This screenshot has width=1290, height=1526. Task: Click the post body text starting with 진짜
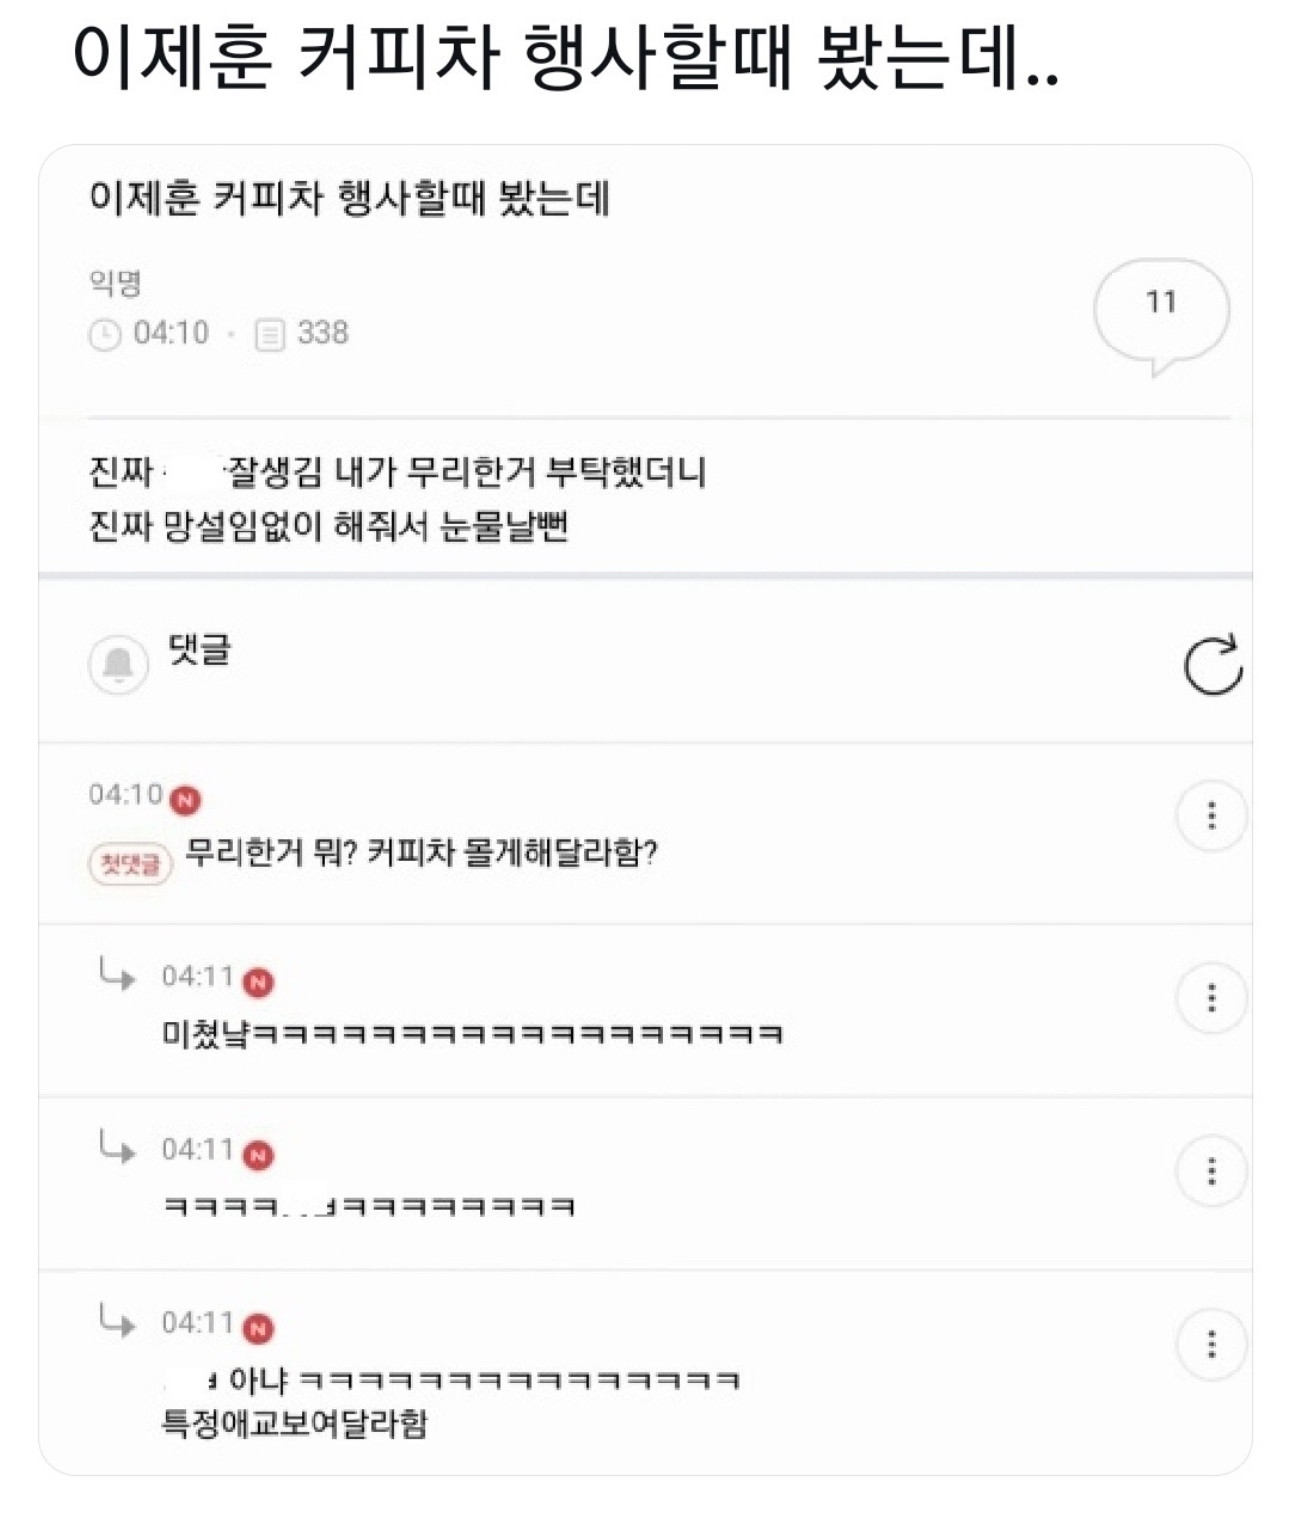tap(397, 498)
